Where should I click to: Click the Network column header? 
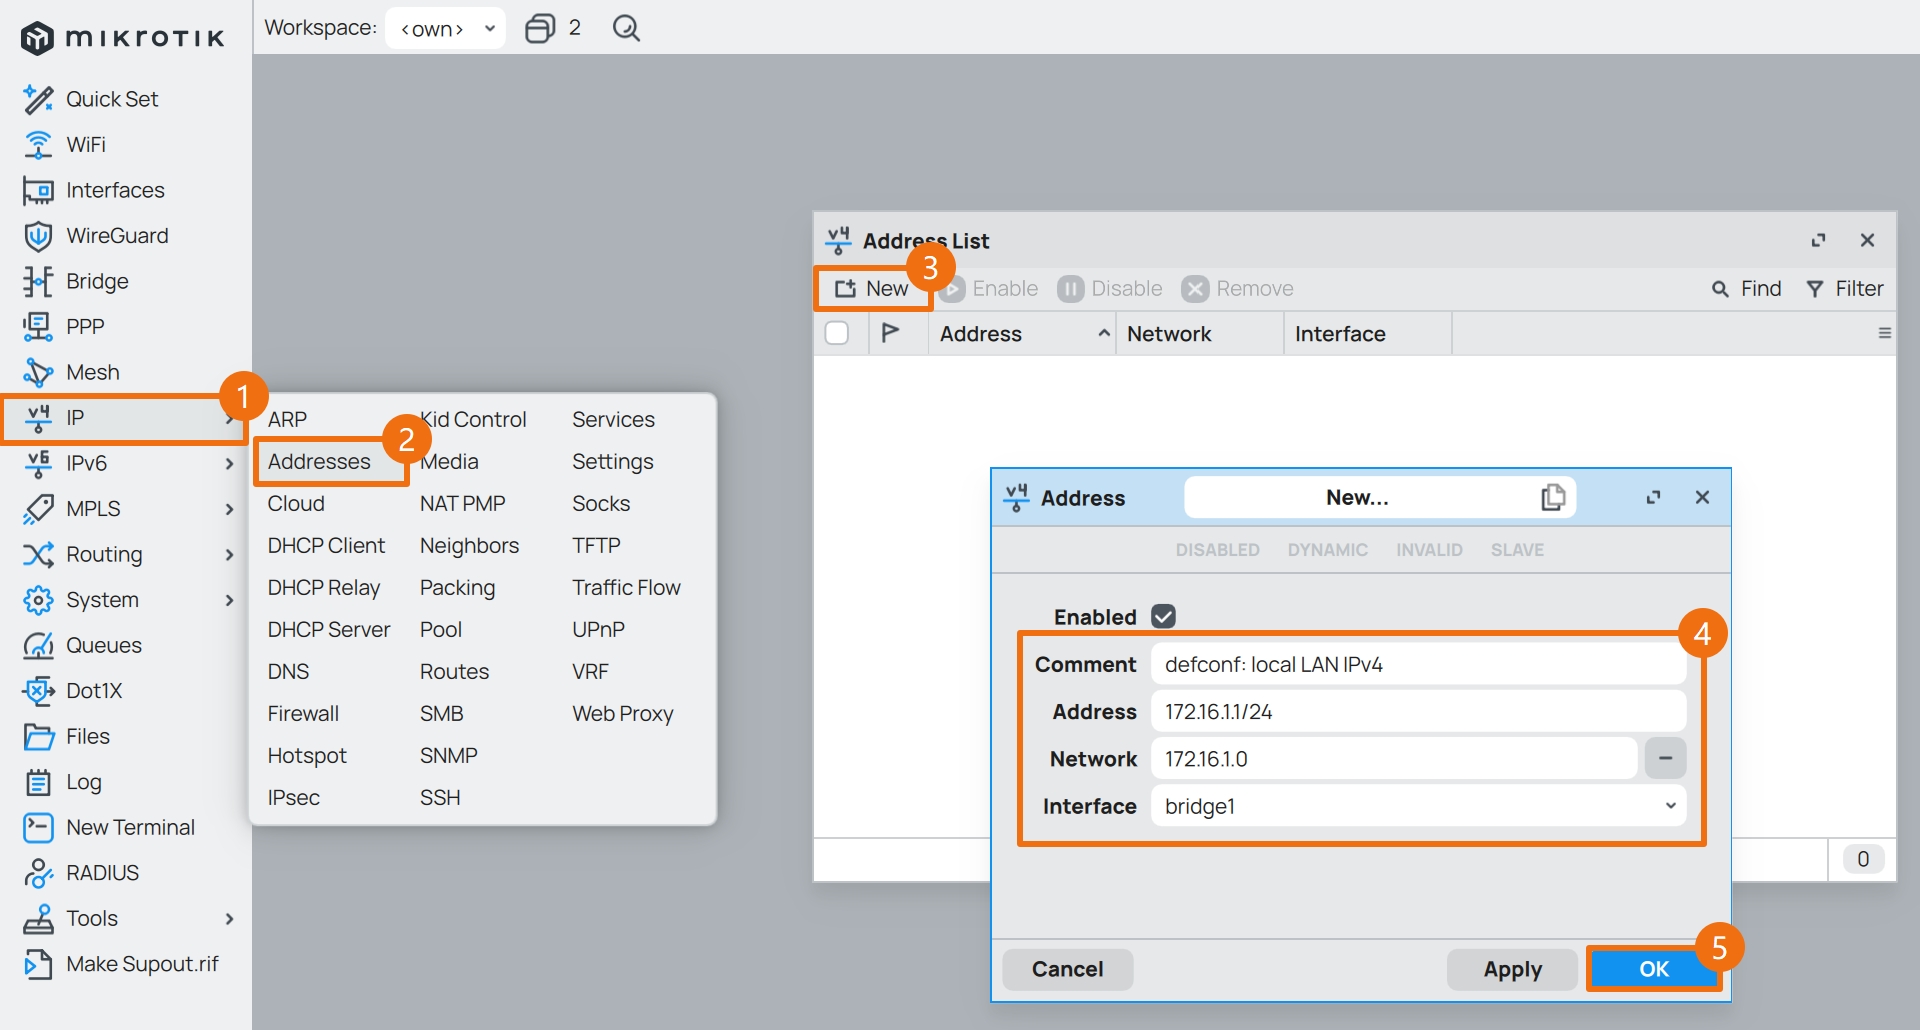[x=1200, y=333]
